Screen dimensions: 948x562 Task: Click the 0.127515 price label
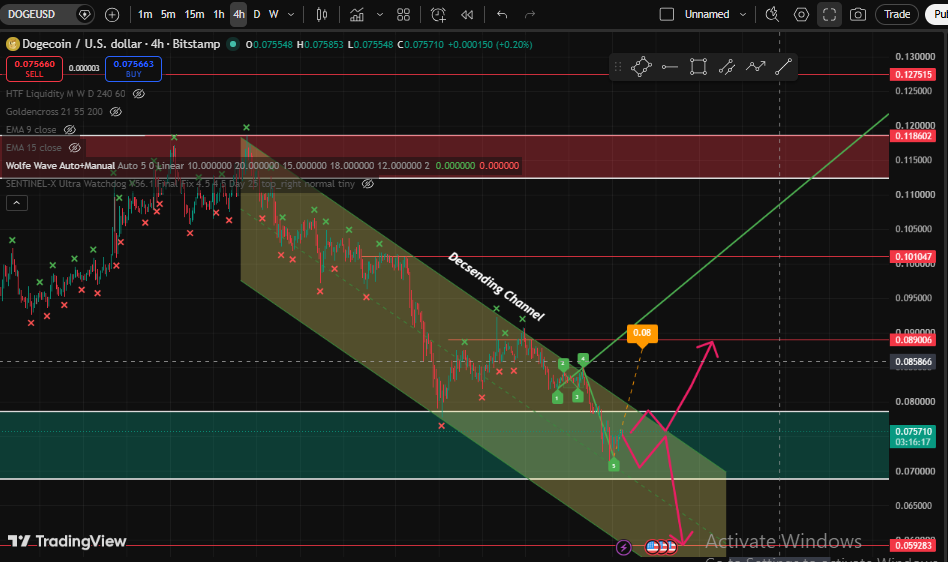pos(913,74)
